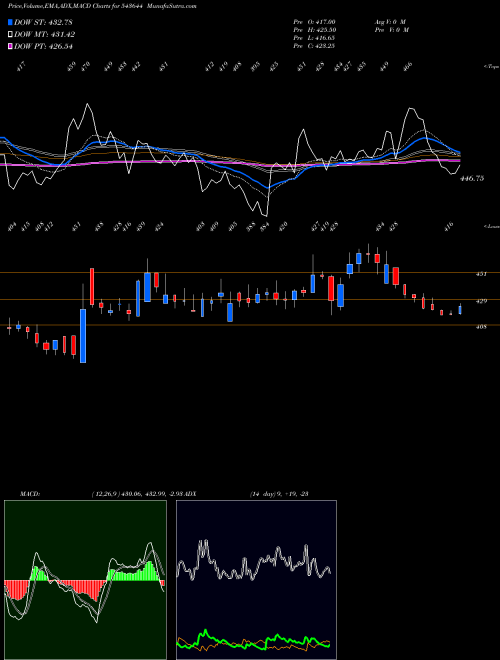Click the 451 price level label
The width and height of the screenshot is (500, 660).
click(481, 274)
